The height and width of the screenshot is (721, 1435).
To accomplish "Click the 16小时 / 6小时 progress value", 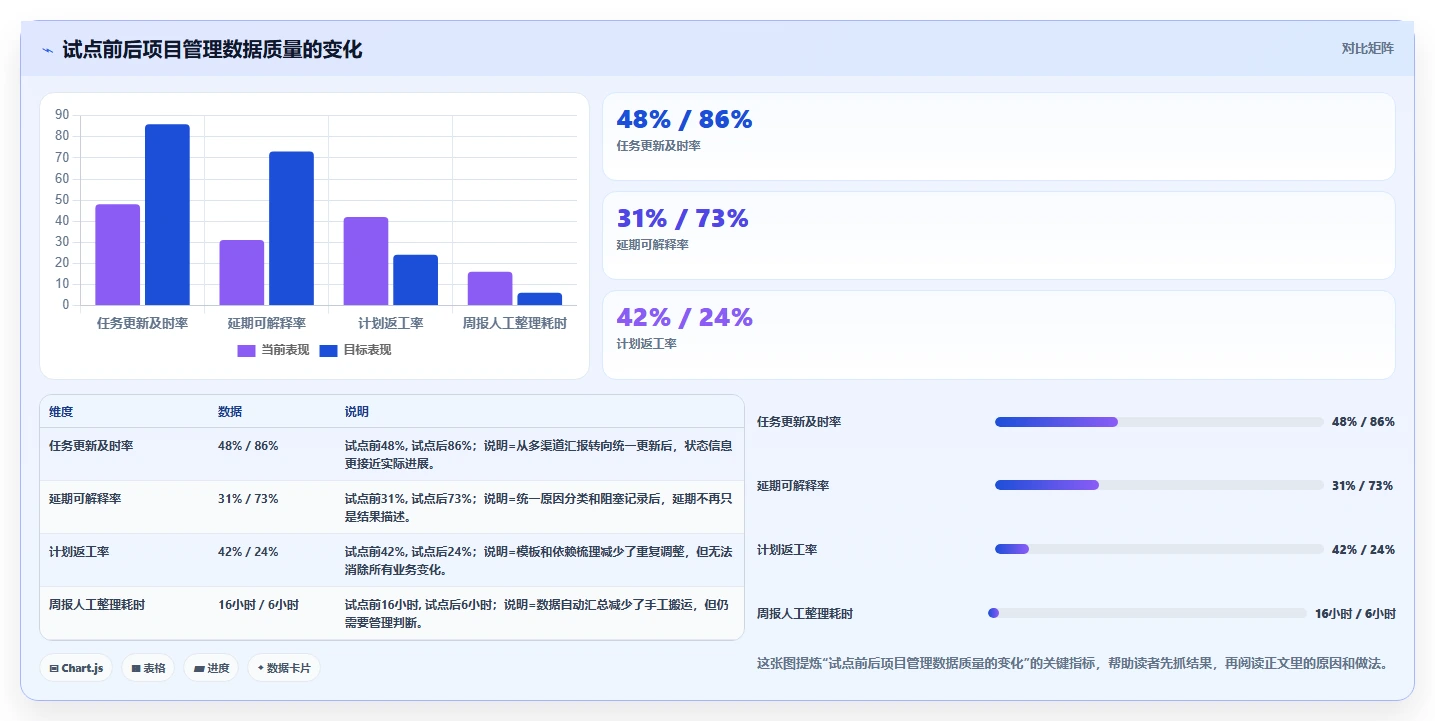I will 1355,614.
